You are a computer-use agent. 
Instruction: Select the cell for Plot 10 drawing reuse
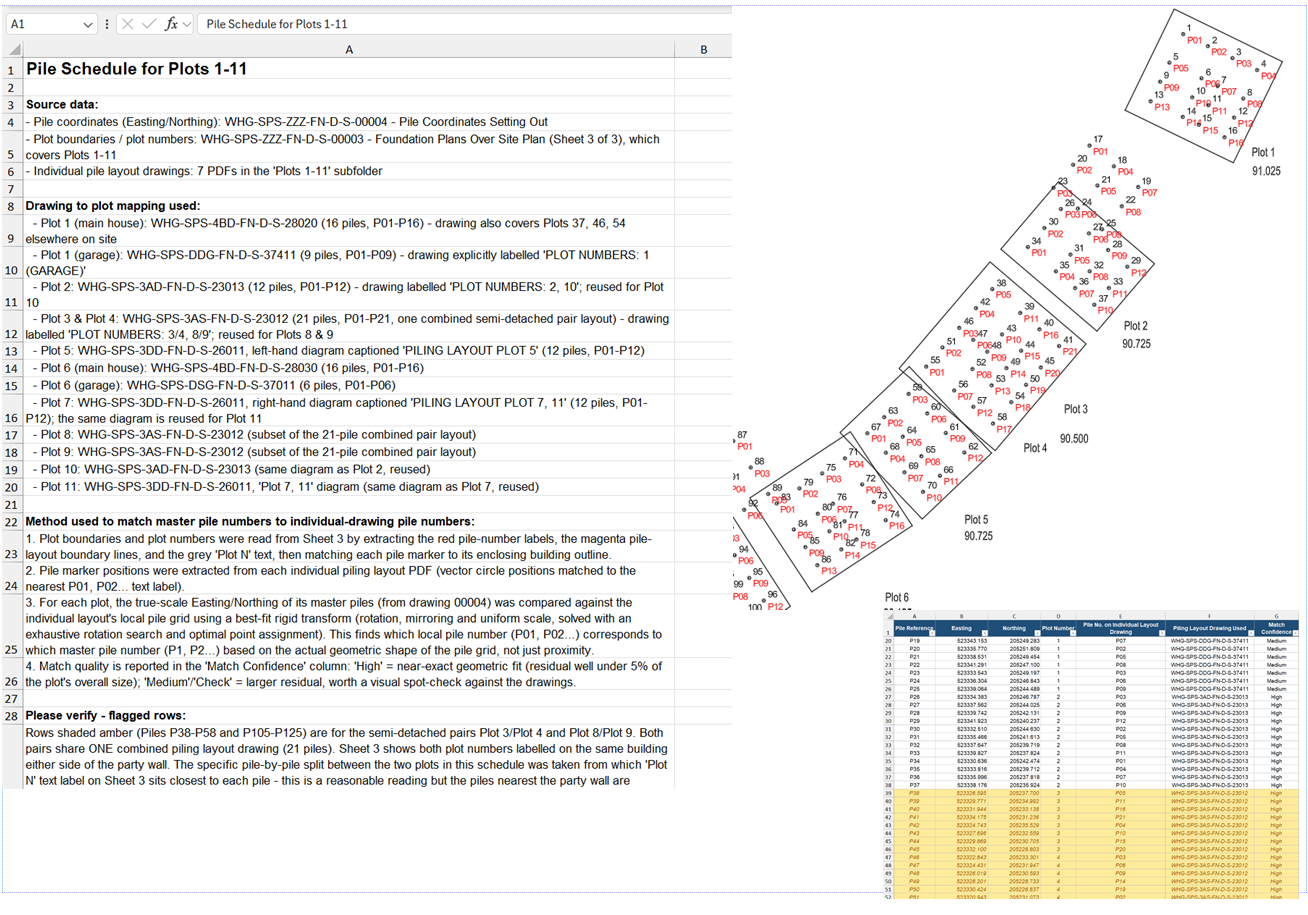[x=348, y=468]
